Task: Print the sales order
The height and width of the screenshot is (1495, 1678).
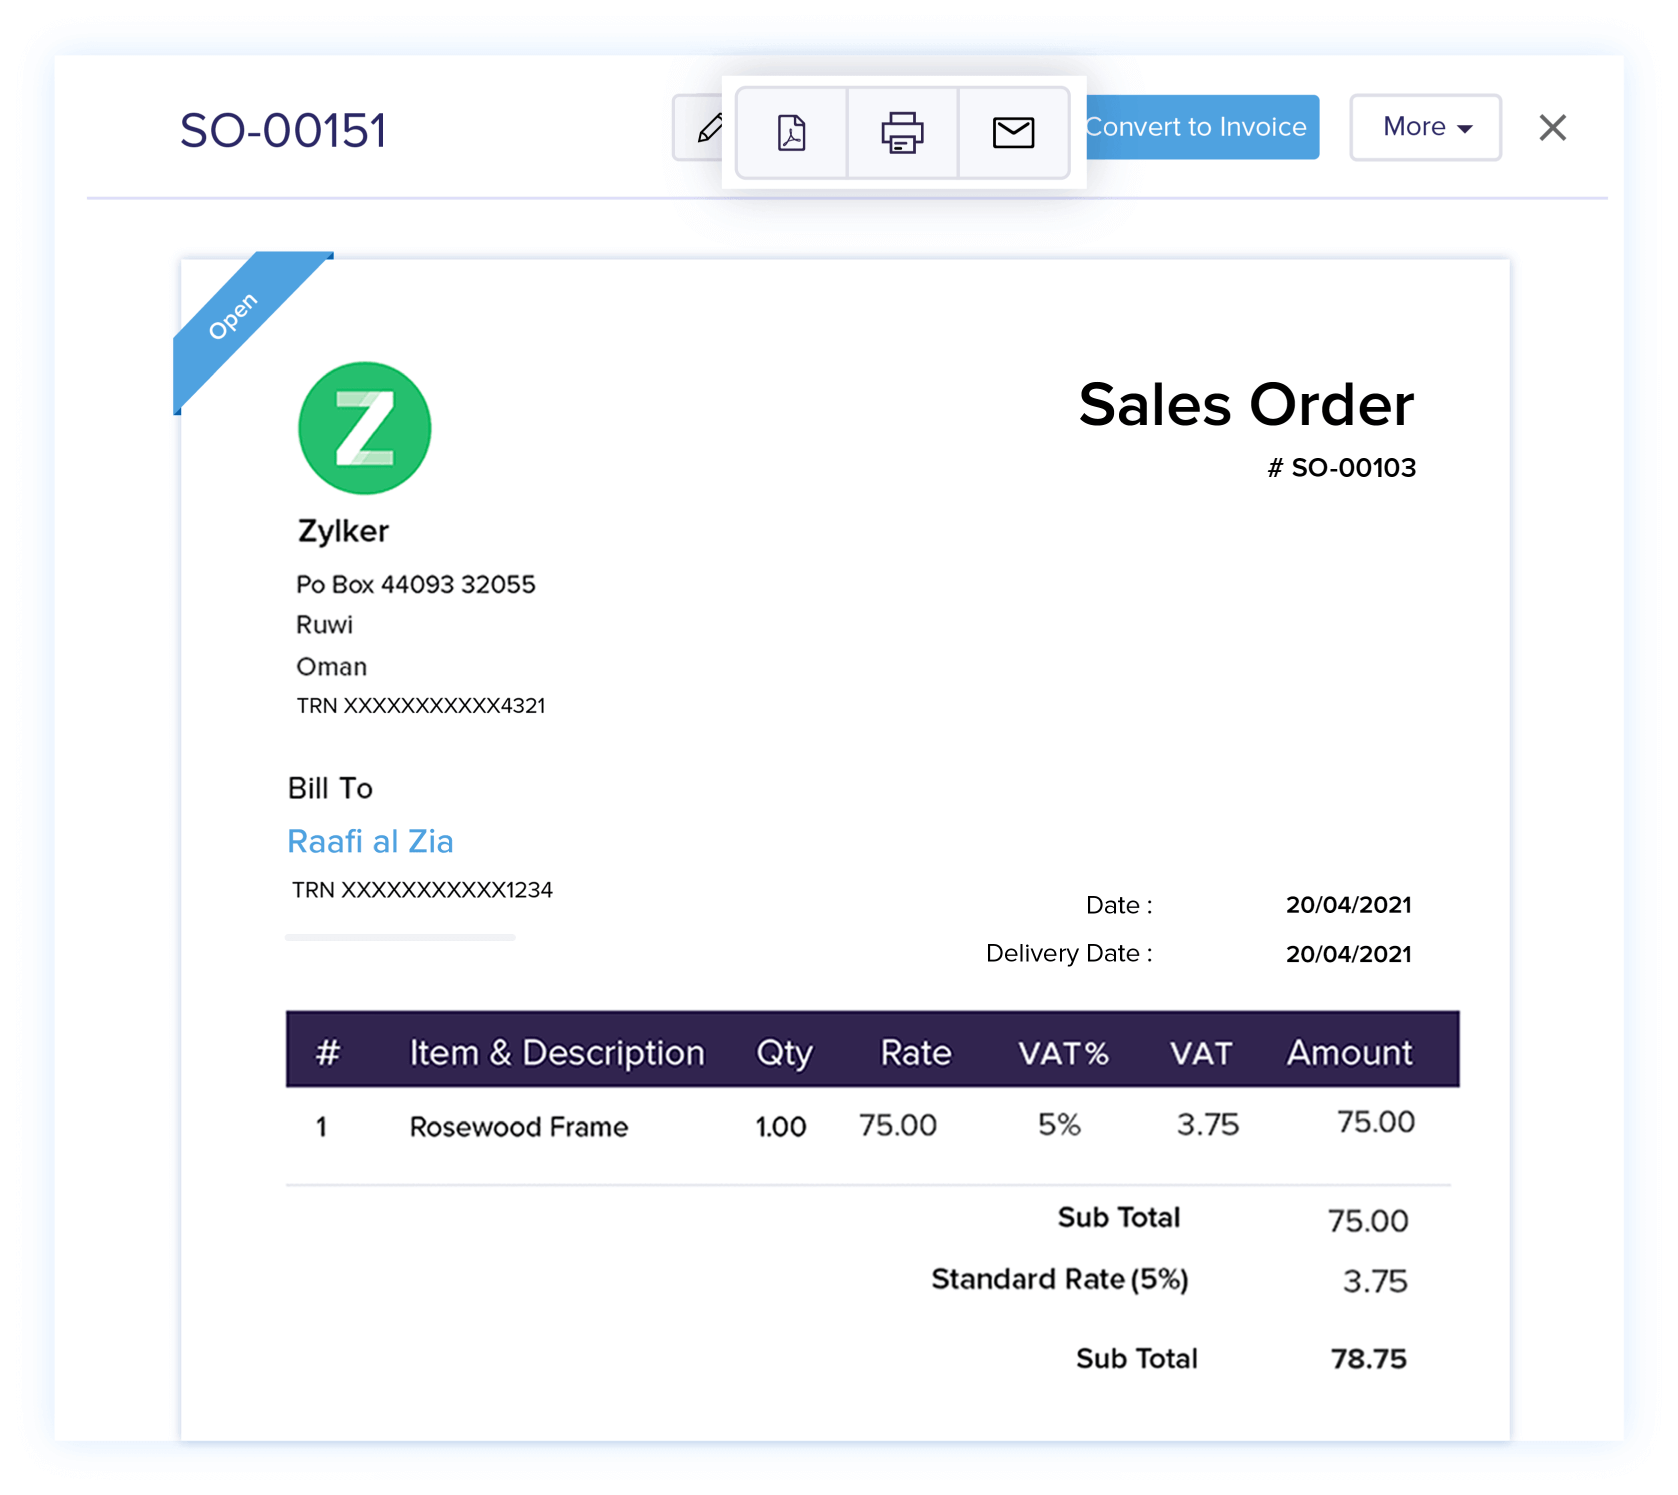Action: (x=902, y=132)
